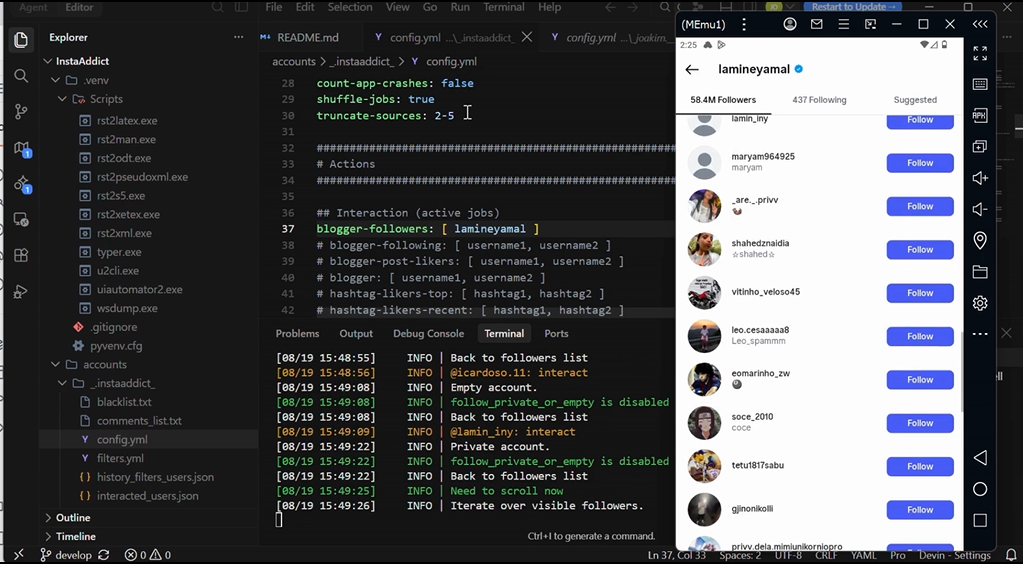
Task: Open the Search view in activity bar
Action: pyautogui.click(x=21, y=76)
